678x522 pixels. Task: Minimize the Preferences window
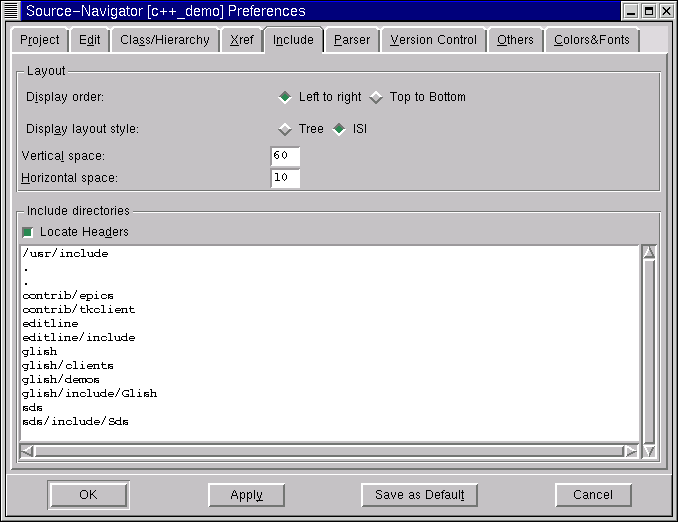pos(631,11)
